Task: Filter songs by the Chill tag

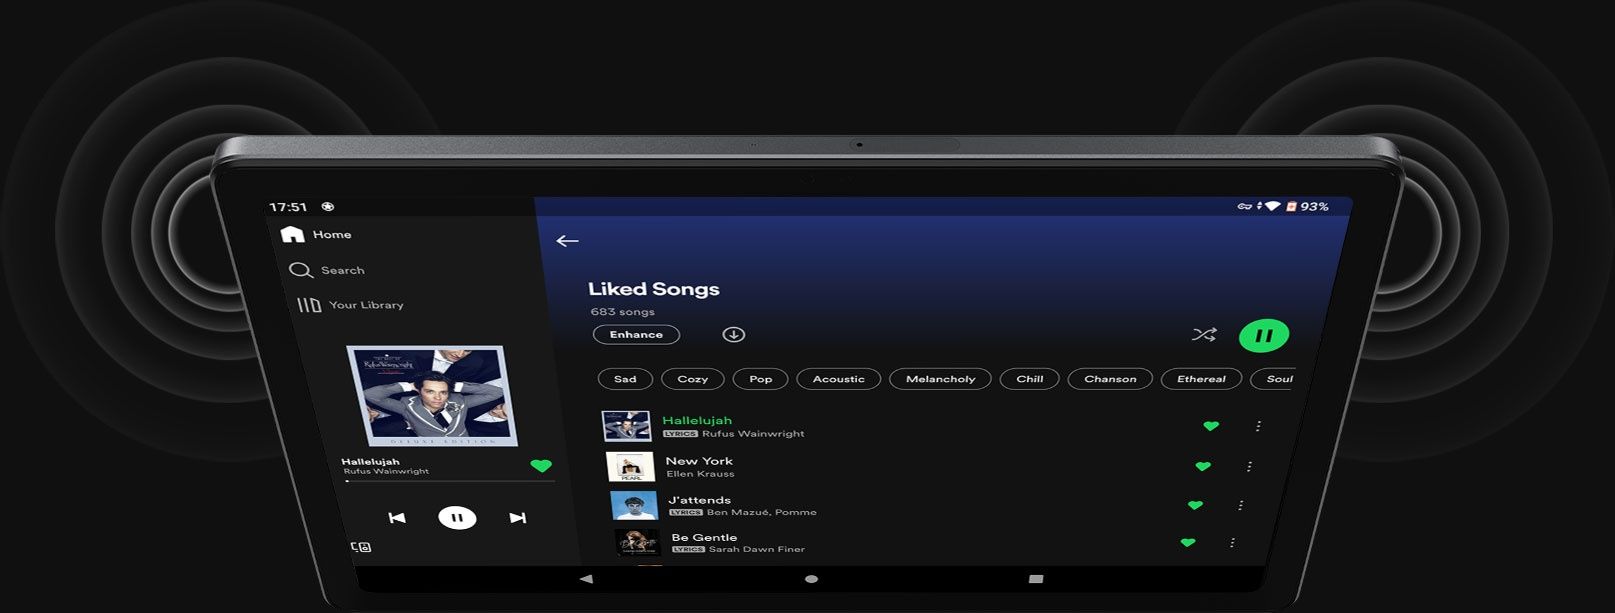Action: [1029, 379]
